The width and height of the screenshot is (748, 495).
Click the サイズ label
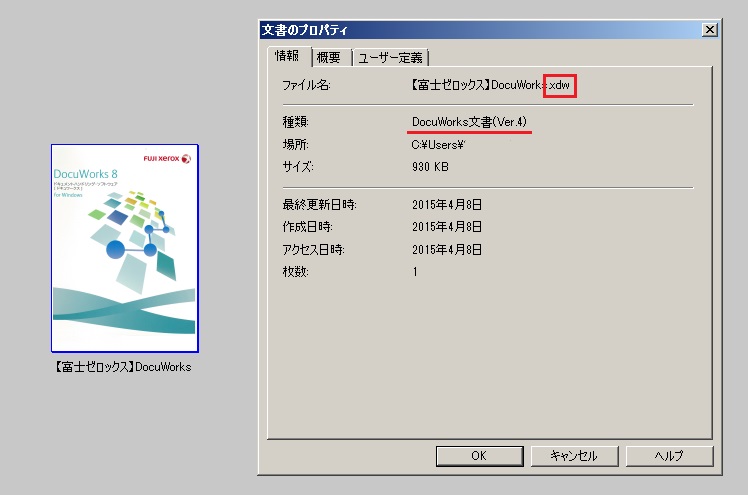coord(298,167)
